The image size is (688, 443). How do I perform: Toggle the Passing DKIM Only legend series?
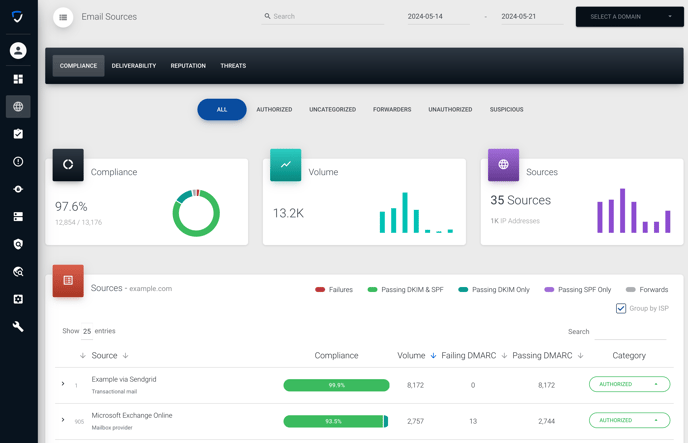pos(494,289)
